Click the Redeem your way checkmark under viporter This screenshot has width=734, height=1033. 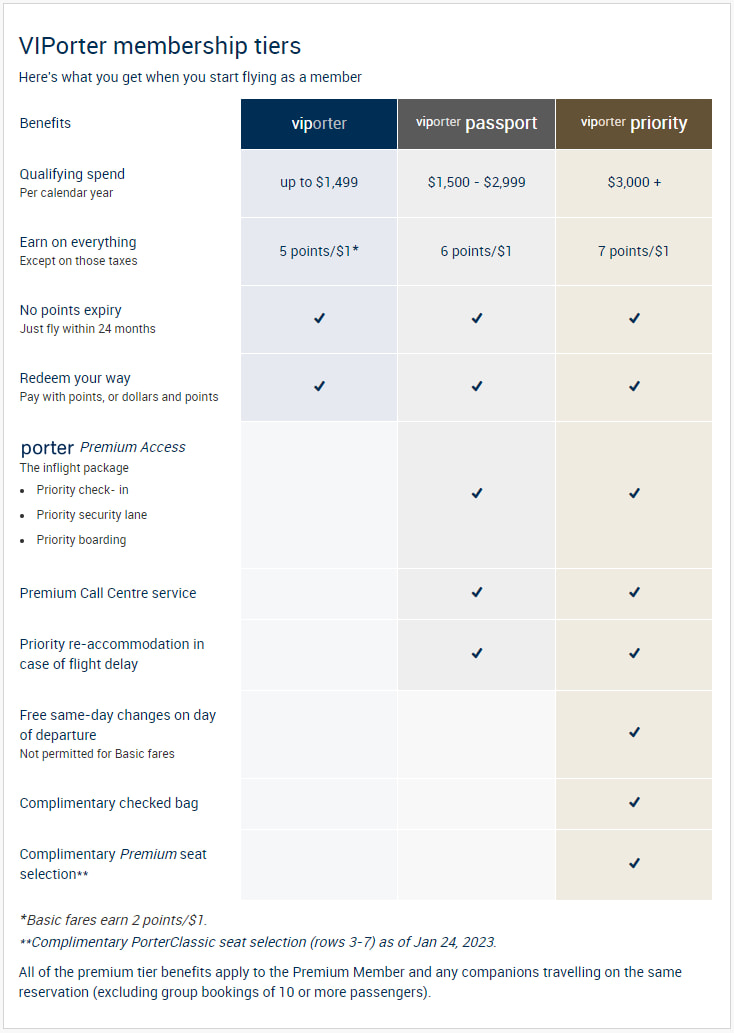point(319,386)
